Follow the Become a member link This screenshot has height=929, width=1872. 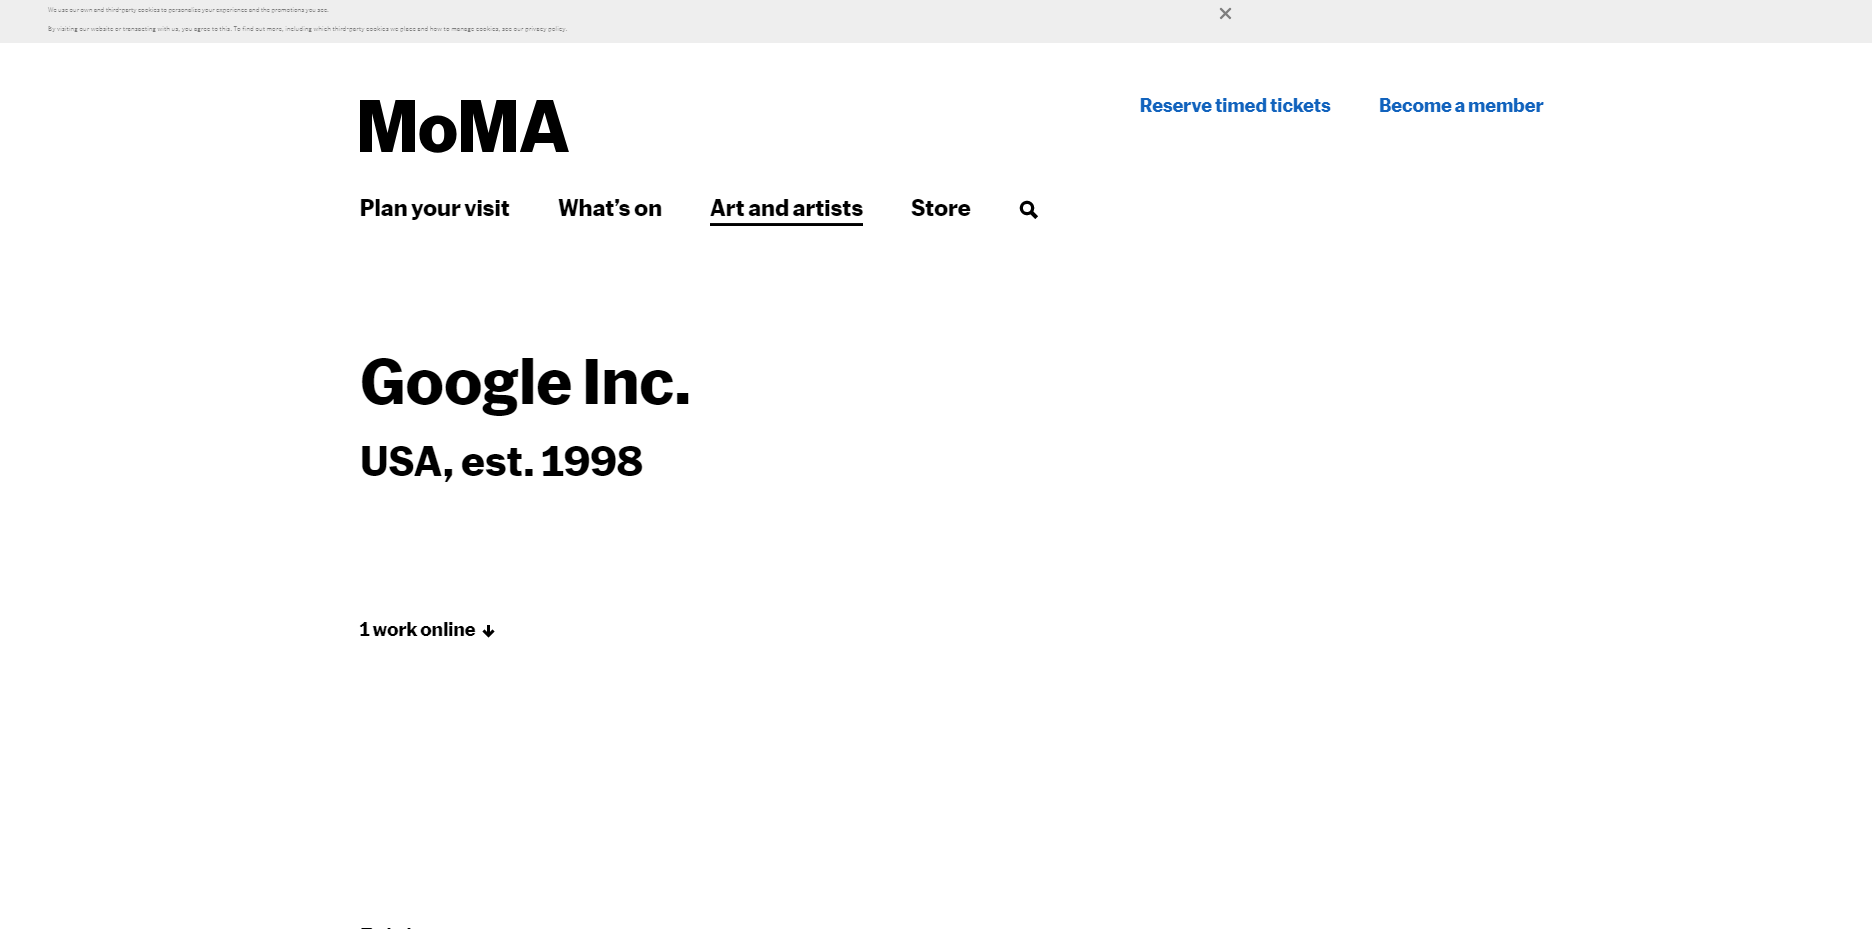click(x=1461, y=105)
